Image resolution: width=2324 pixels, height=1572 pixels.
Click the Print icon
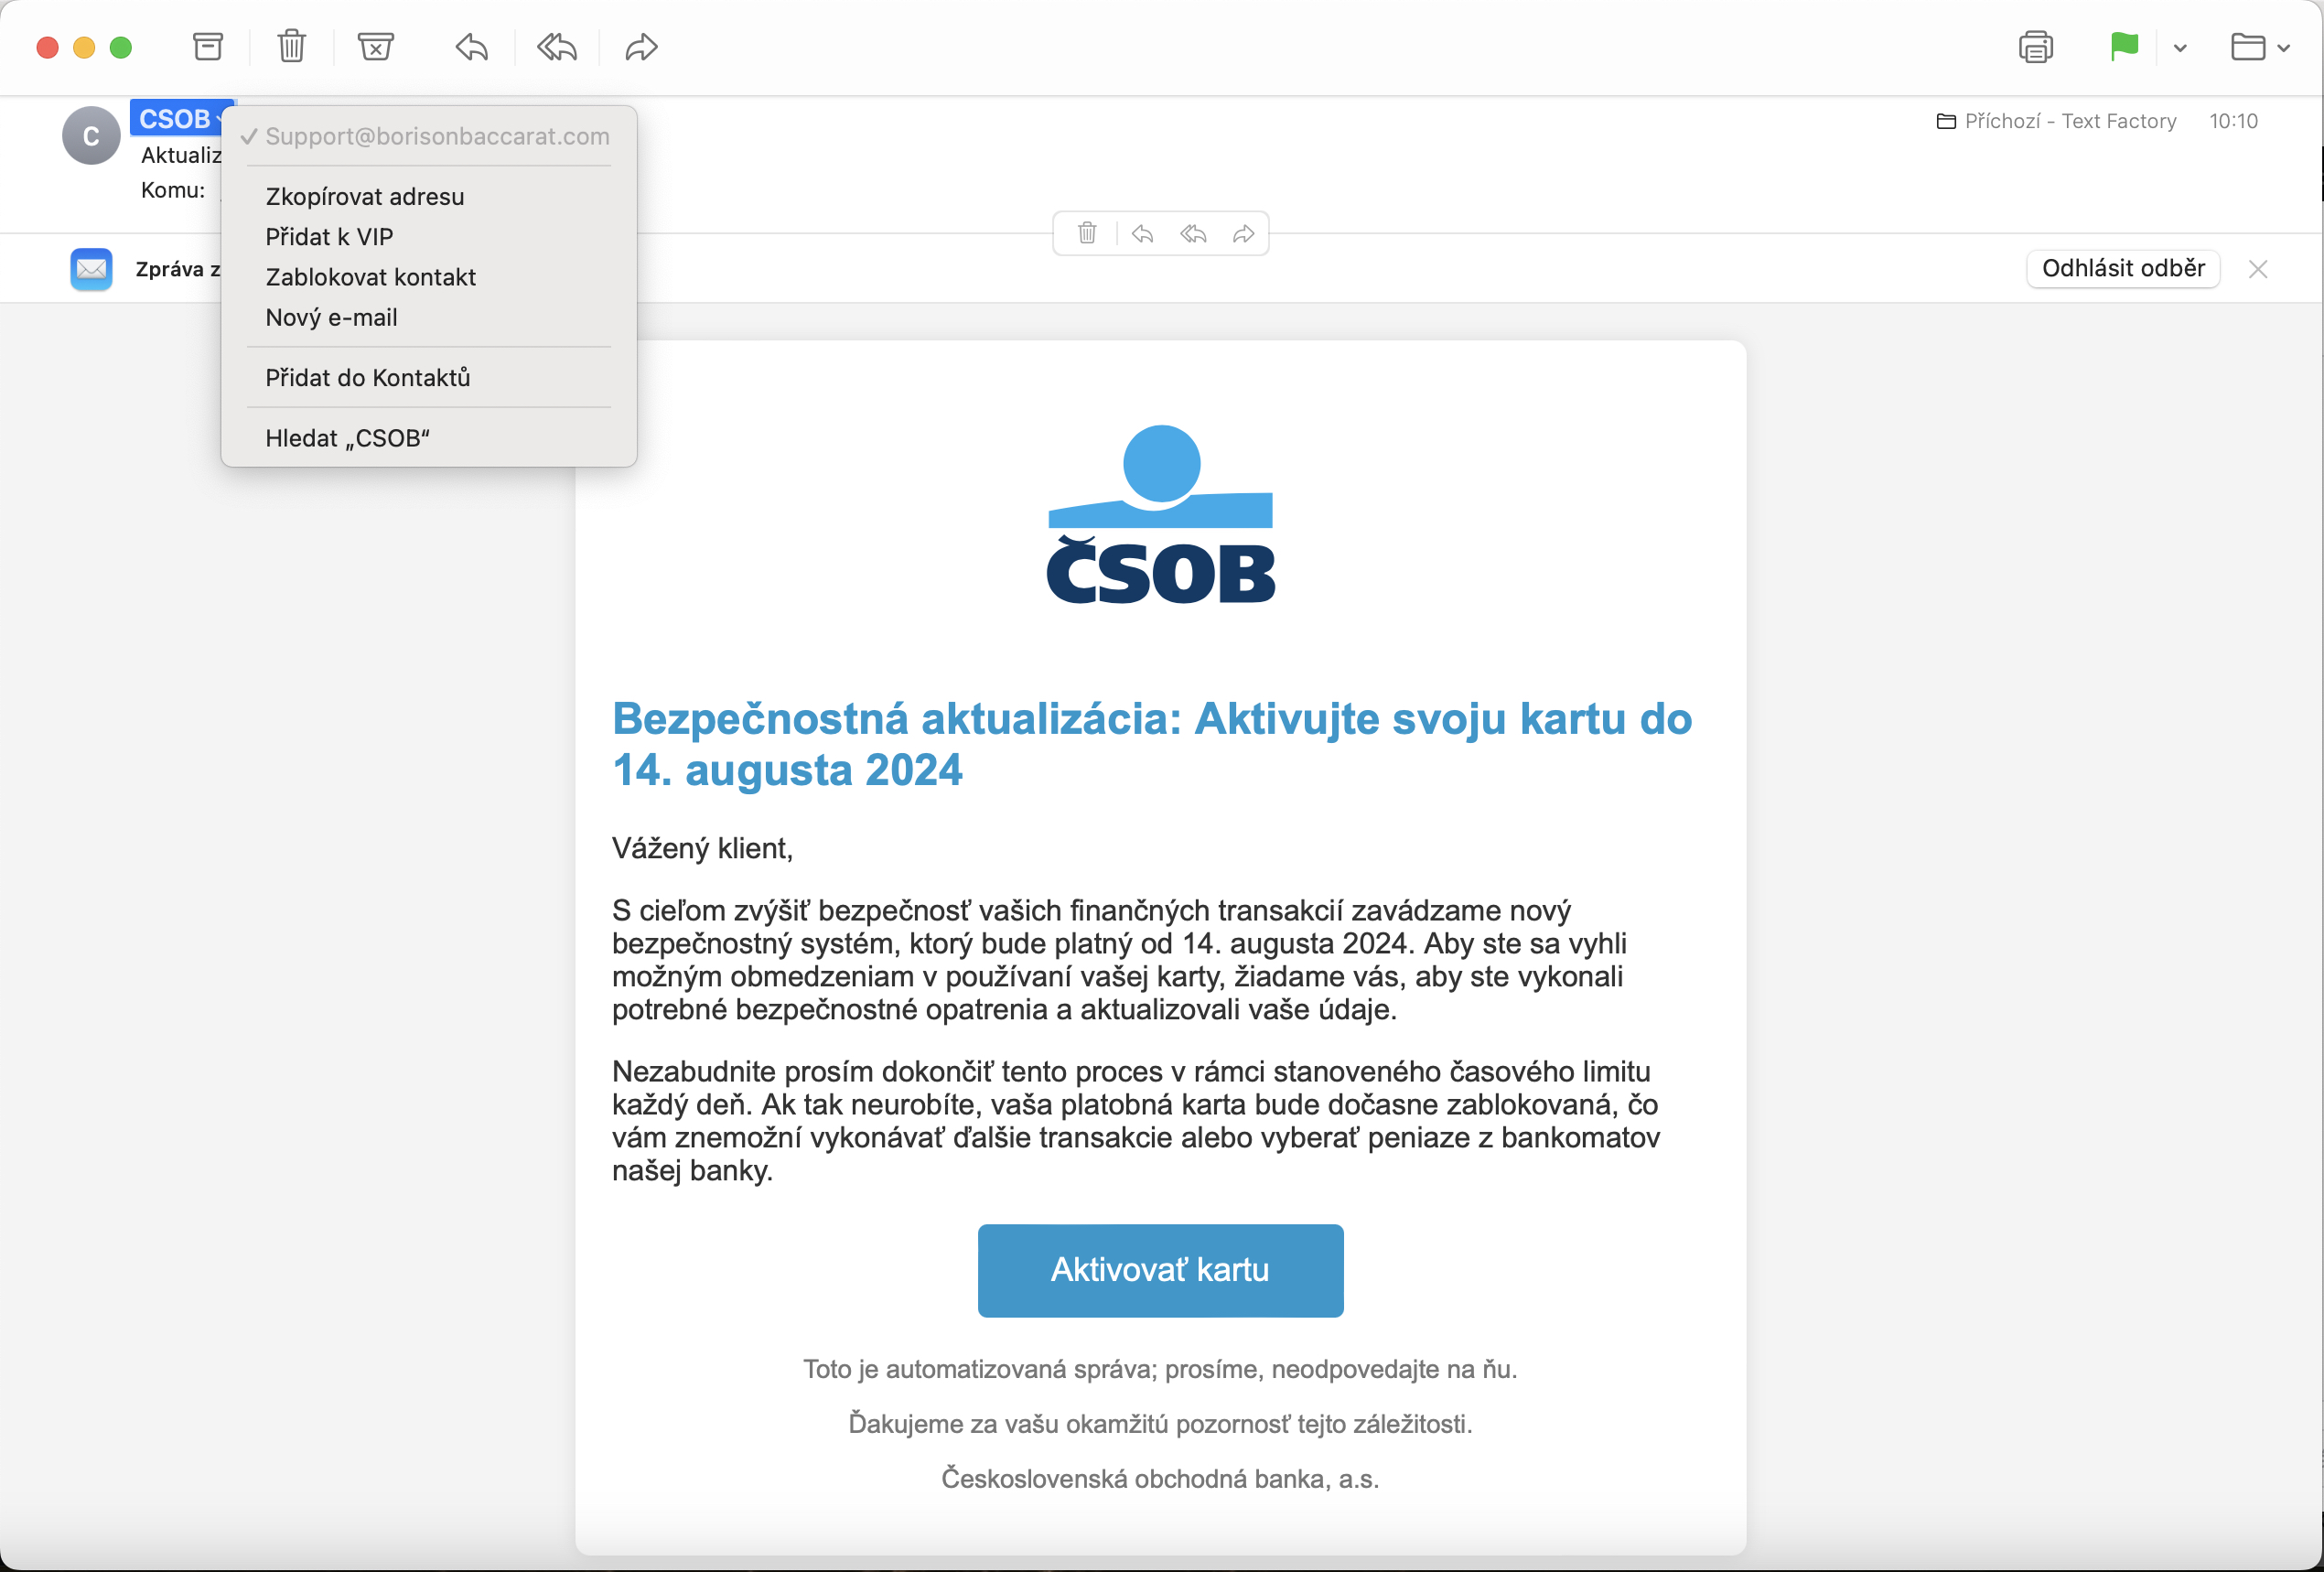2035,46
